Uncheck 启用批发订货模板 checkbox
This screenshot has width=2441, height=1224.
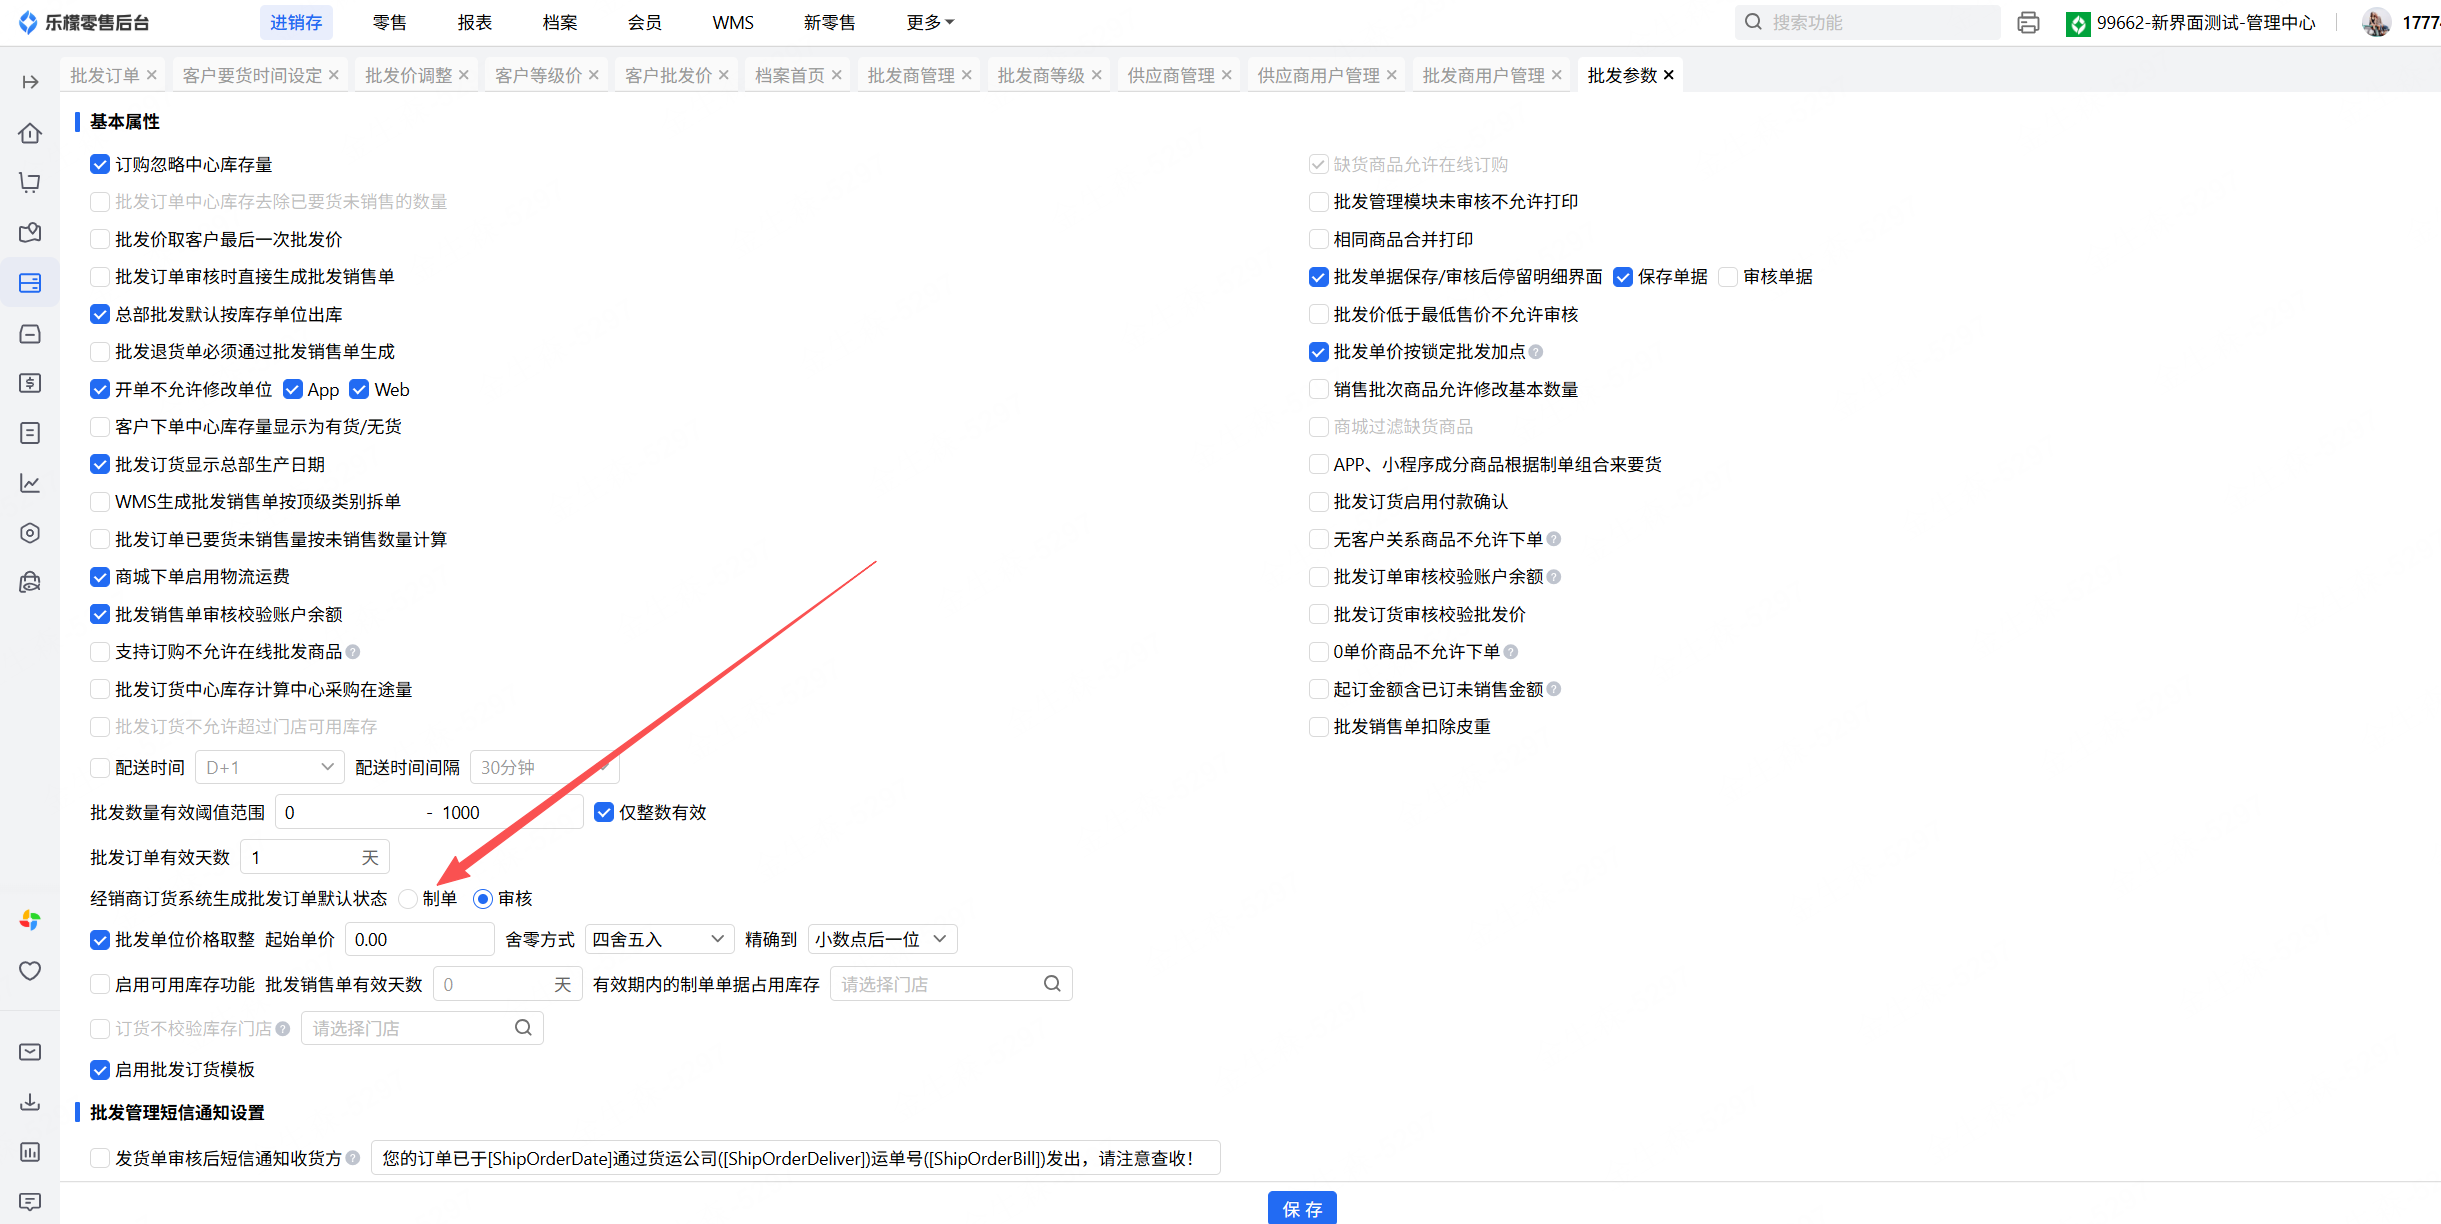point(100,1070)
